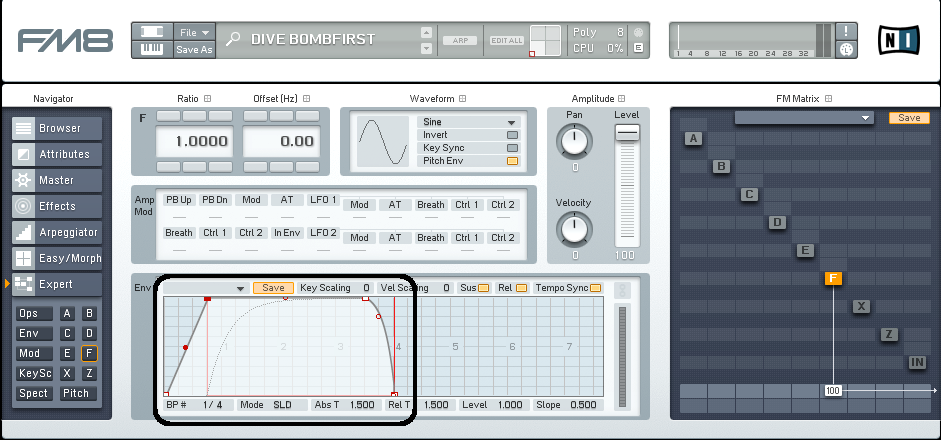Toggle the Invert checkbox
The image size is (941, 440).
[513, 135]
